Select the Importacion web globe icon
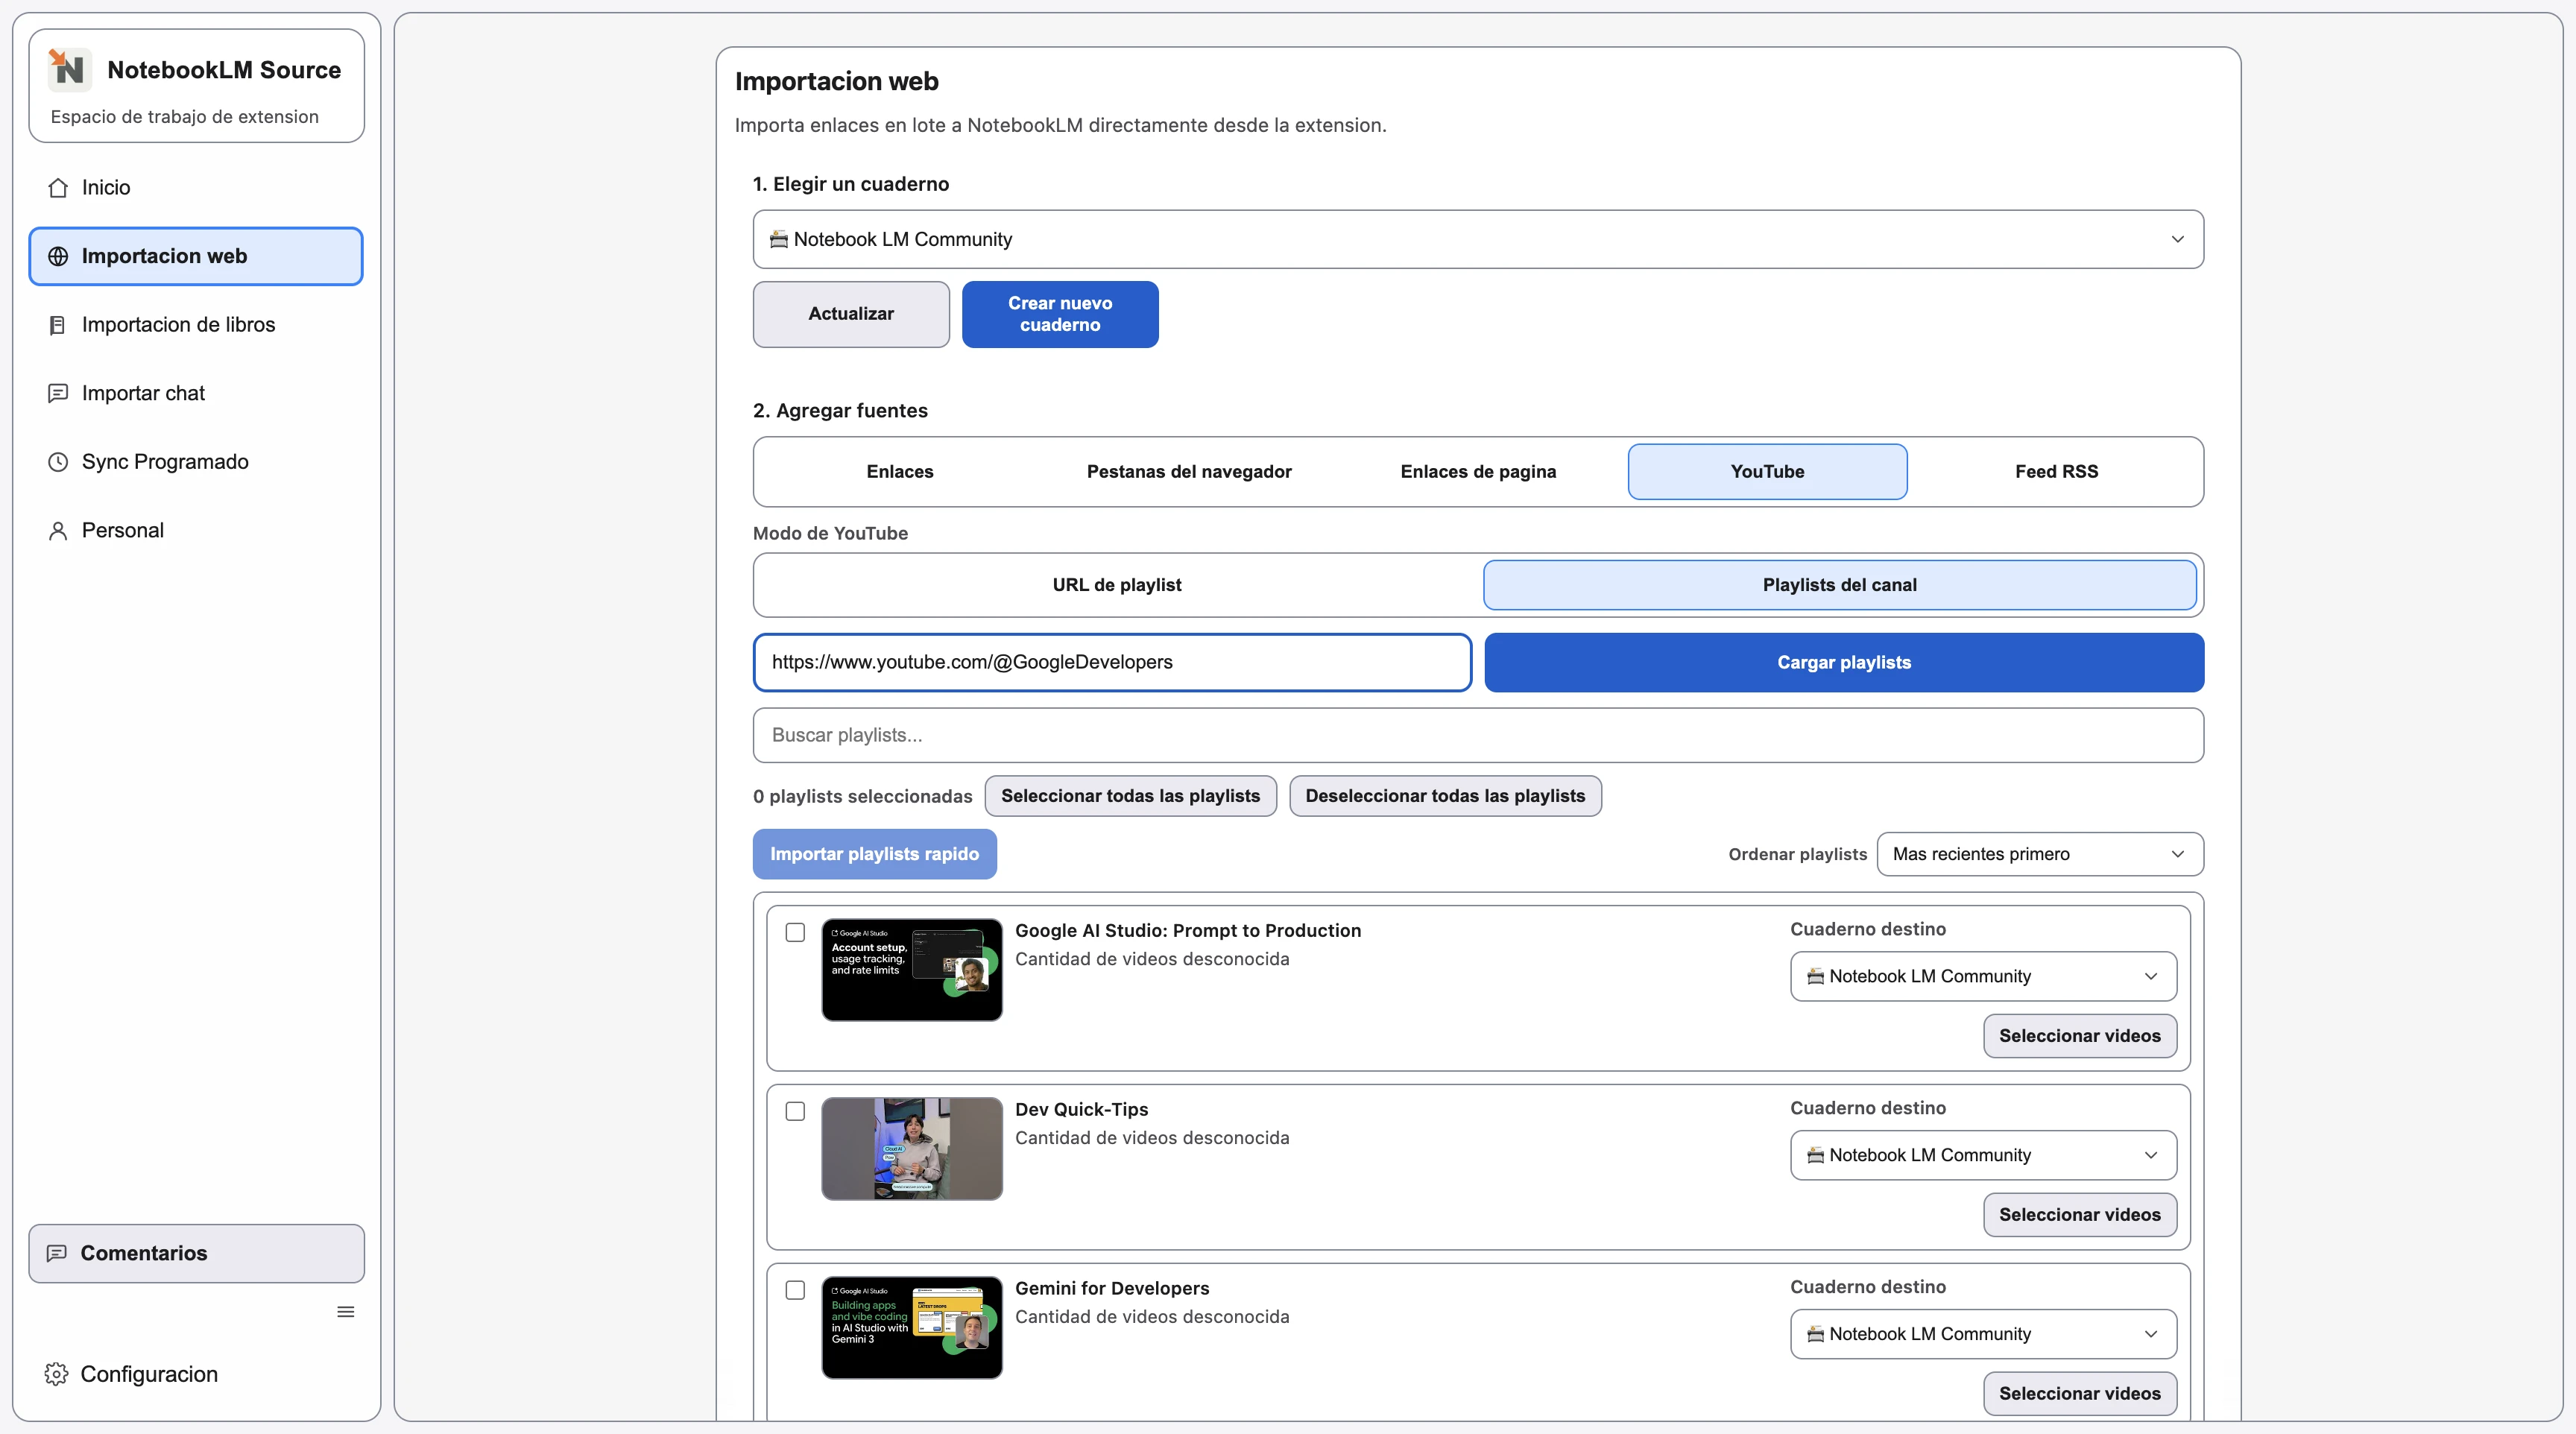Viewport: 2576px width, 1434px height. pyautogui.click(x=57, y=256)
